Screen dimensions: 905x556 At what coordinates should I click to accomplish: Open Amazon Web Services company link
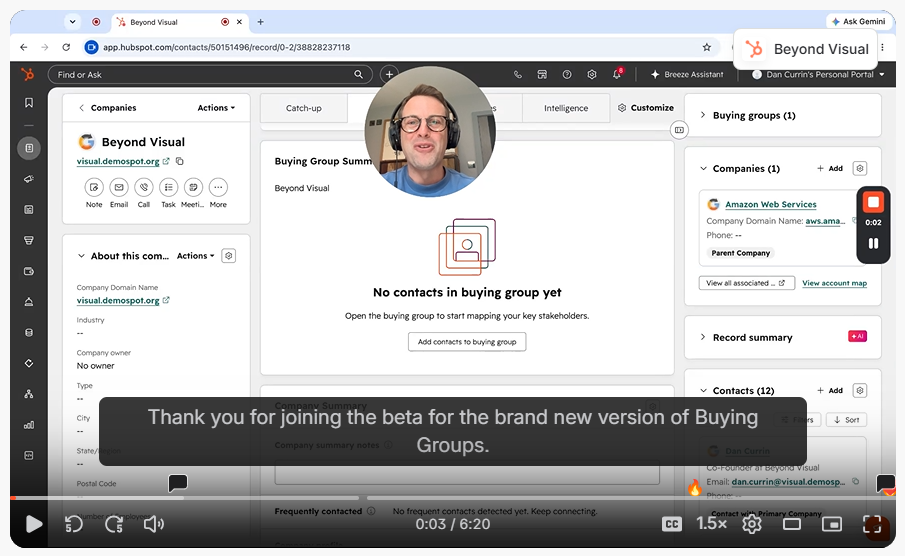(771, 204)
